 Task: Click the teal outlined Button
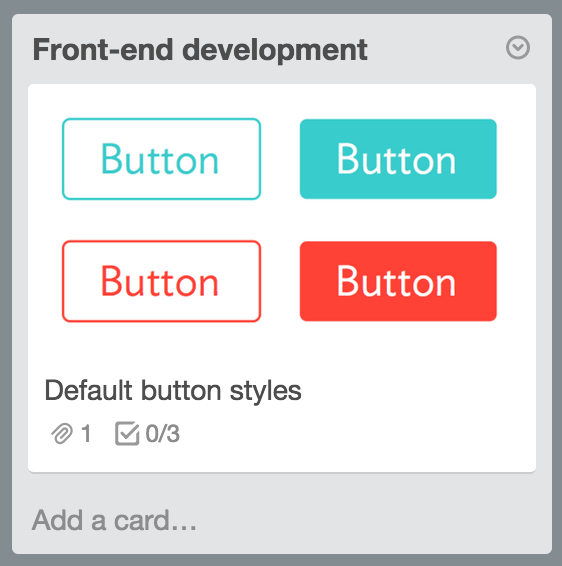161,159
